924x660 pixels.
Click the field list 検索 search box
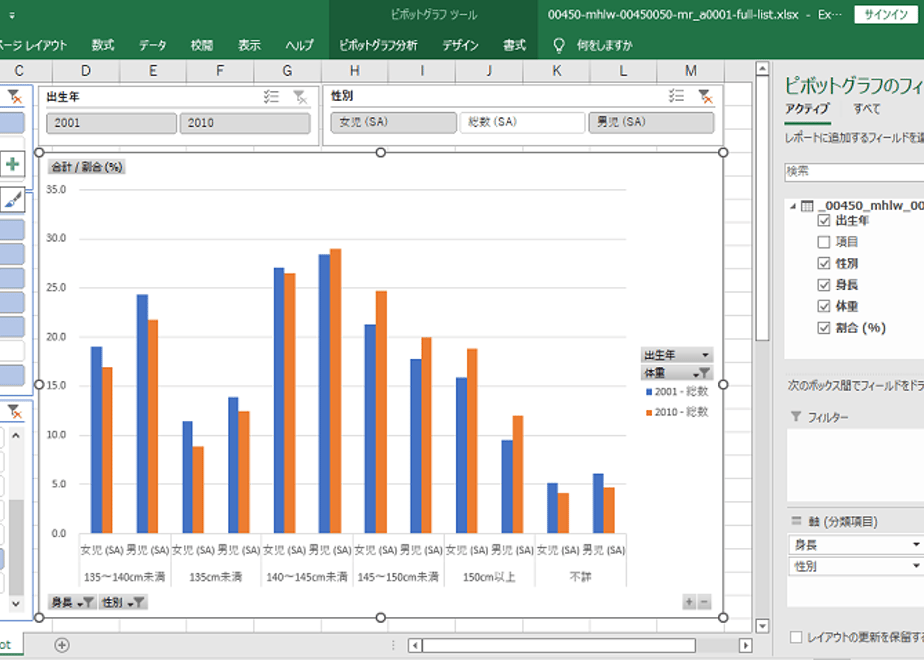click(x=854, y=171)
